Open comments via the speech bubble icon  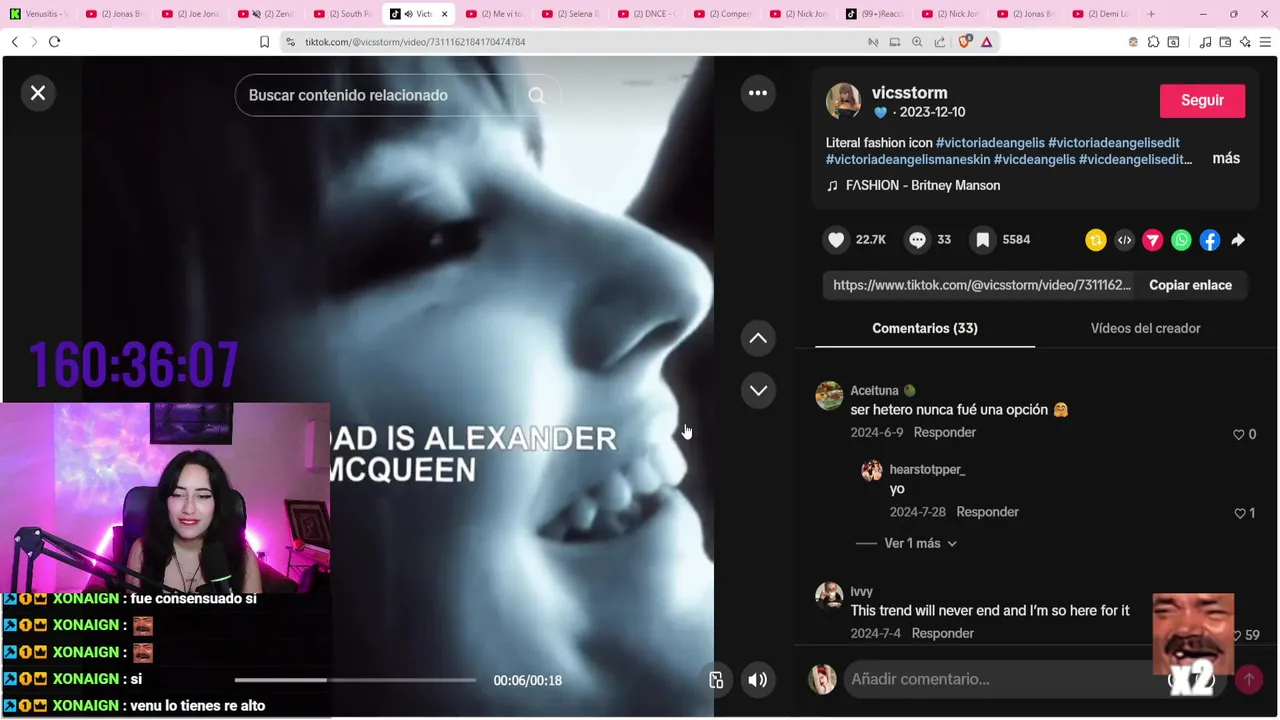click(917, 240)
